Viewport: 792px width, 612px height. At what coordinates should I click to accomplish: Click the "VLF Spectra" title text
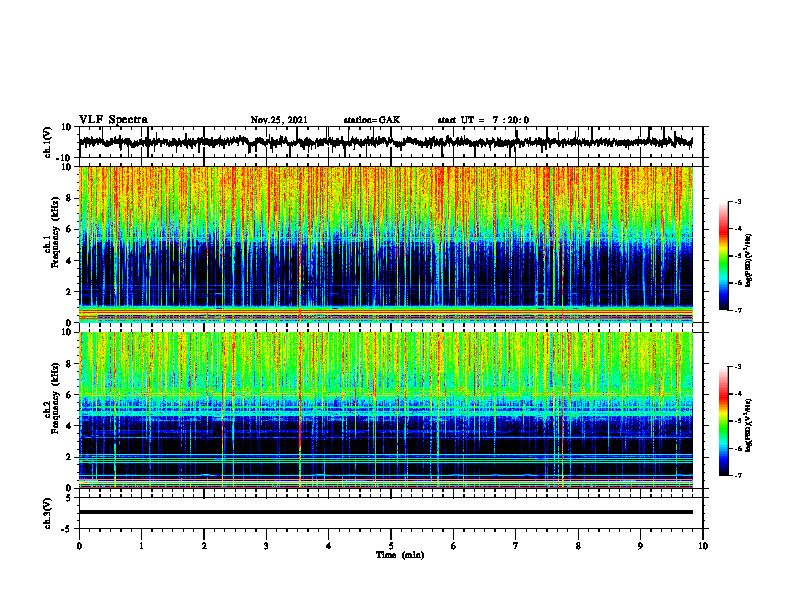point(113,120)
